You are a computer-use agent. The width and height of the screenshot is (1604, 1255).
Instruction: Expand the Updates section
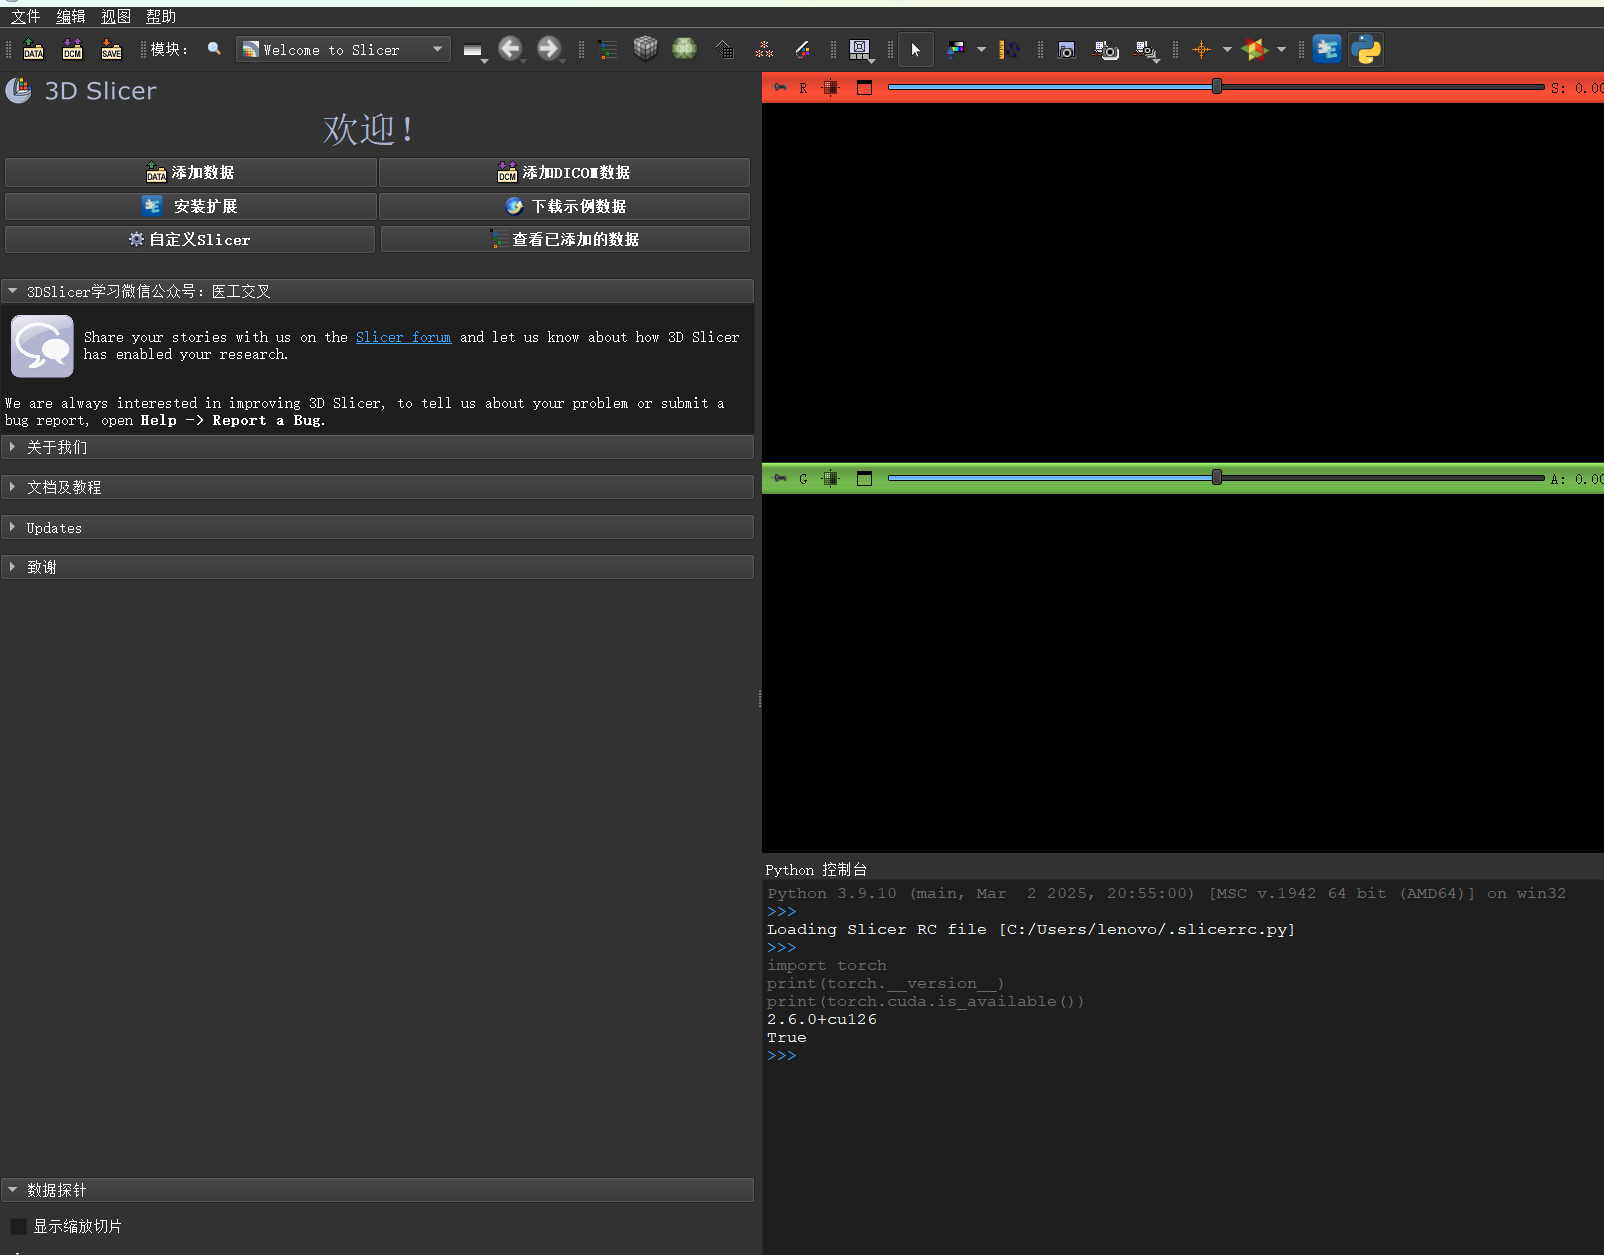point(377,527)
